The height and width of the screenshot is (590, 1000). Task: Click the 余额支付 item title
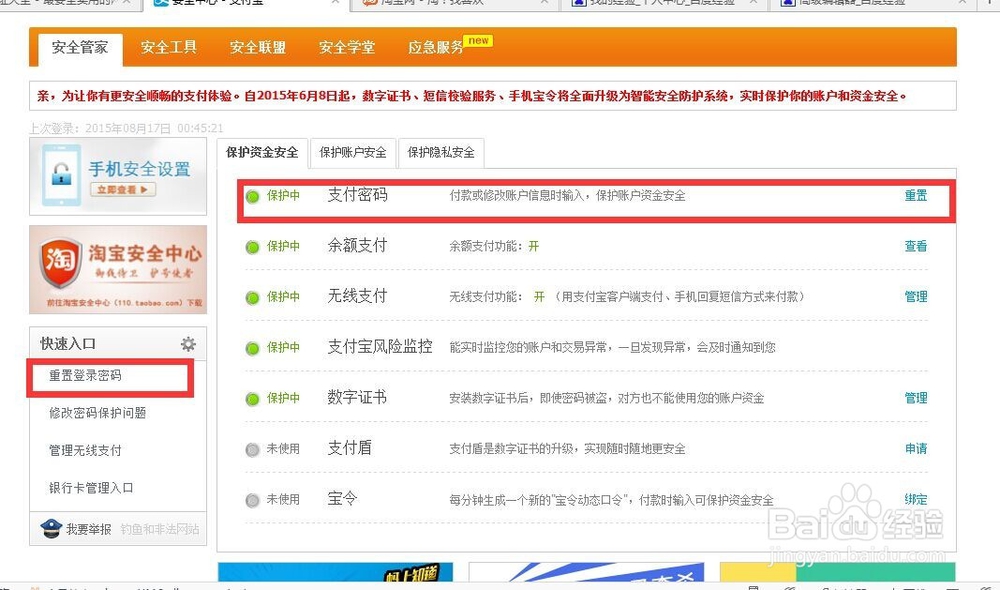point(357,245)
